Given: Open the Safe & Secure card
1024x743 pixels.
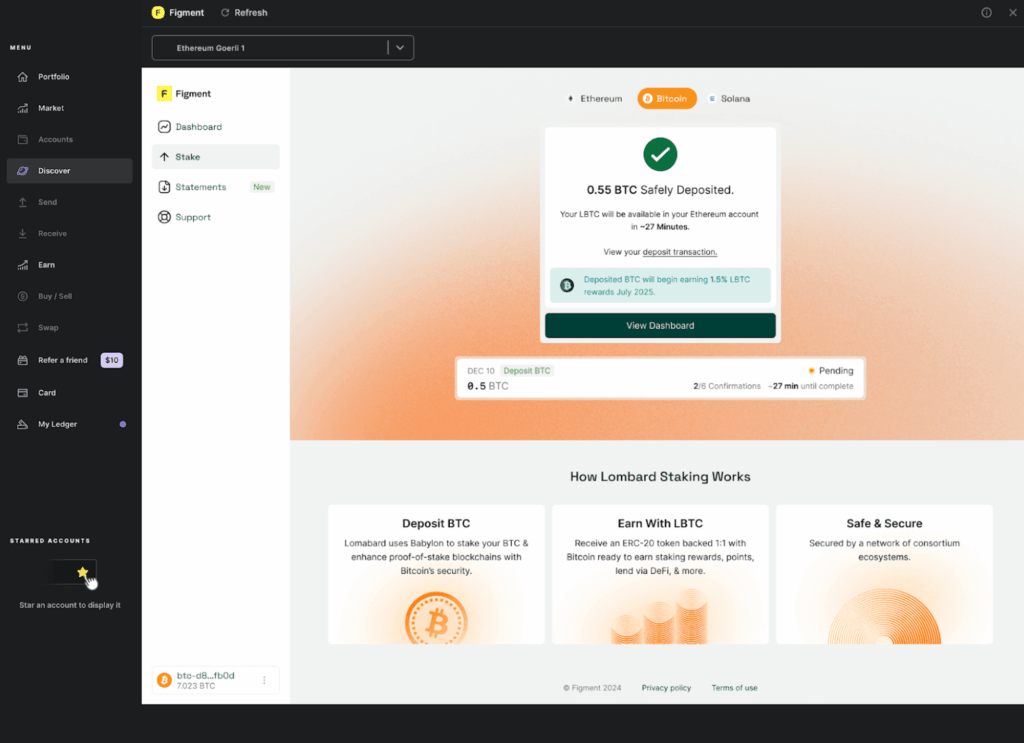Looking at the screenshot, I should 884,574.
